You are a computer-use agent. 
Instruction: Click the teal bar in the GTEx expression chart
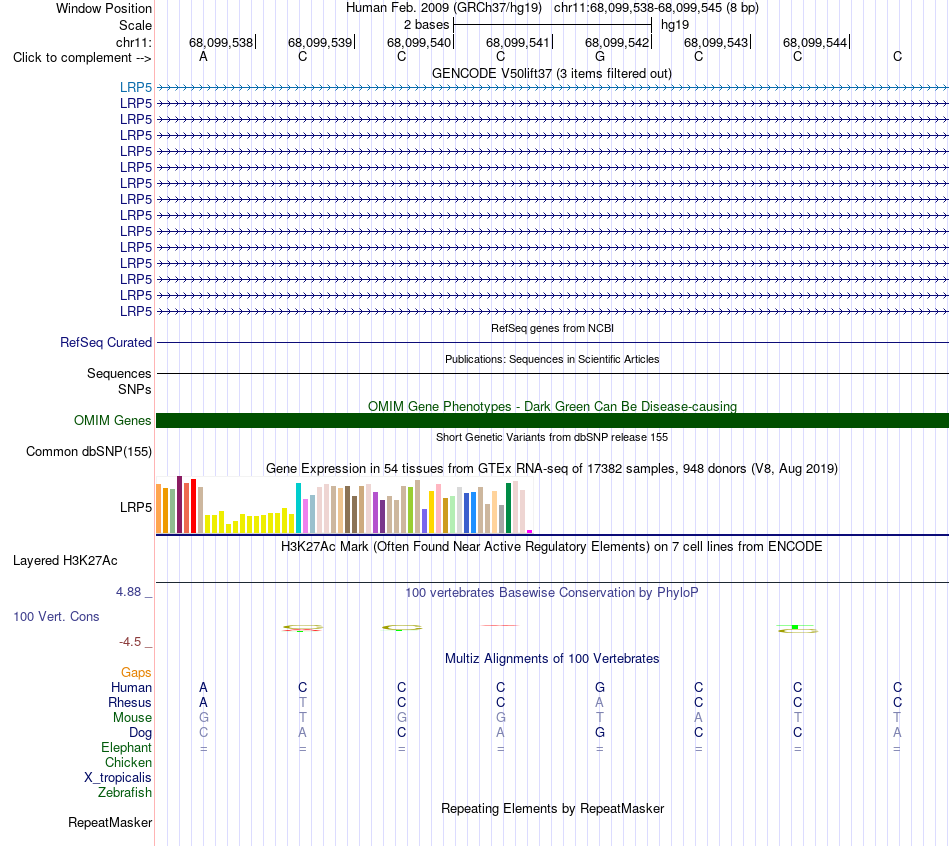[x=298, y=508]
